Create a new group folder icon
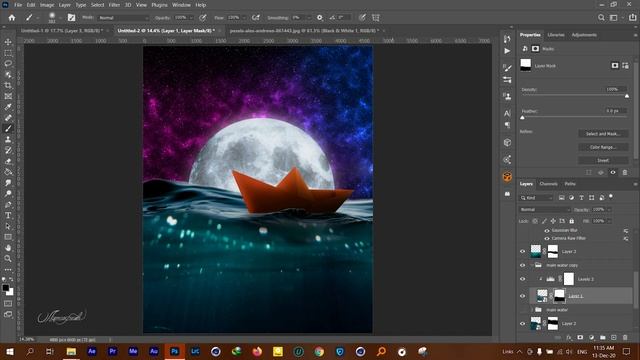 coord(602,338)
